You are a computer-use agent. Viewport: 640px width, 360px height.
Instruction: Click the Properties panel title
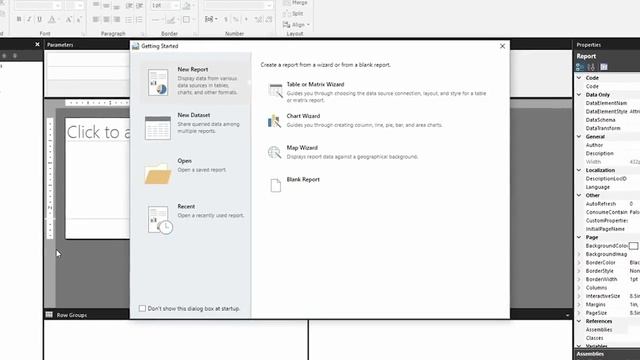[589, 45]
